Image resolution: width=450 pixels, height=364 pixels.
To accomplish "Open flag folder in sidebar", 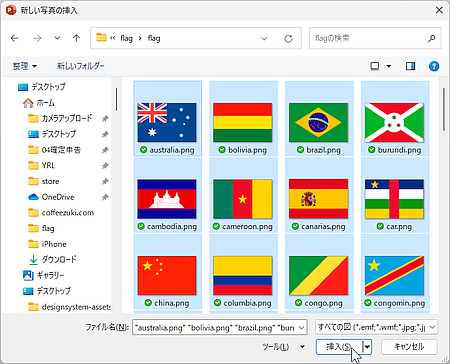I will [x=41, y=228].
